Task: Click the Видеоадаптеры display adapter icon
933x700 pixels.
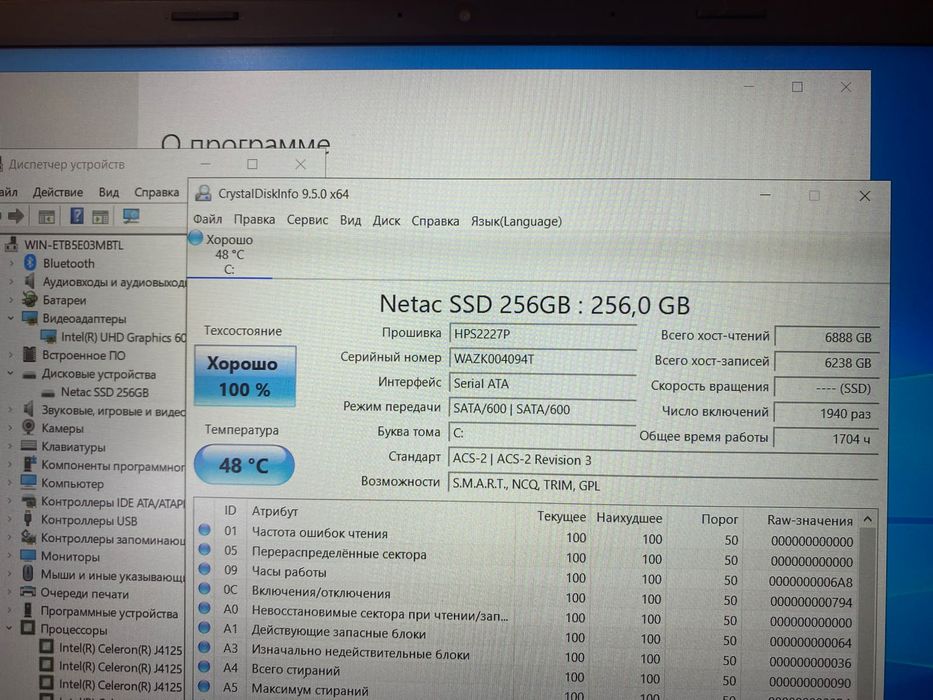Action: point(30,318)
